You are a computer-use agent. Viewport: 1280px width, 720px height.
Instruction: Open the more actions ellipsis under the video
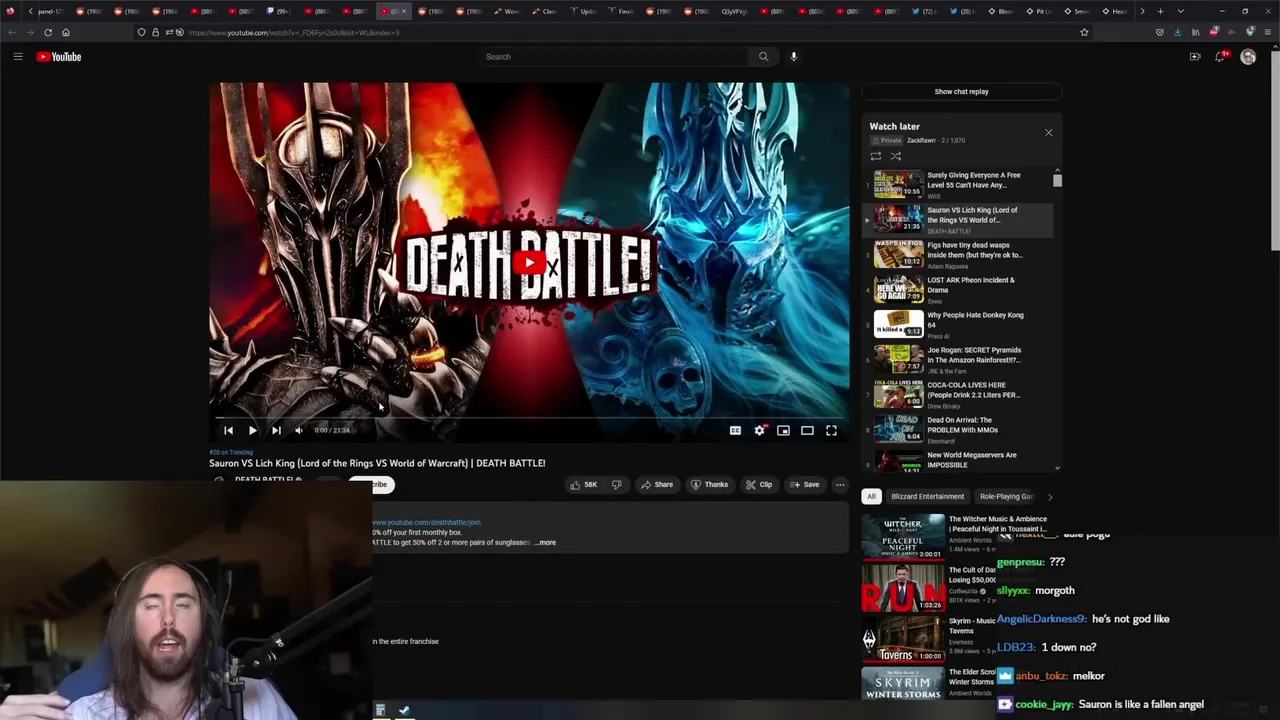point(840,485)
